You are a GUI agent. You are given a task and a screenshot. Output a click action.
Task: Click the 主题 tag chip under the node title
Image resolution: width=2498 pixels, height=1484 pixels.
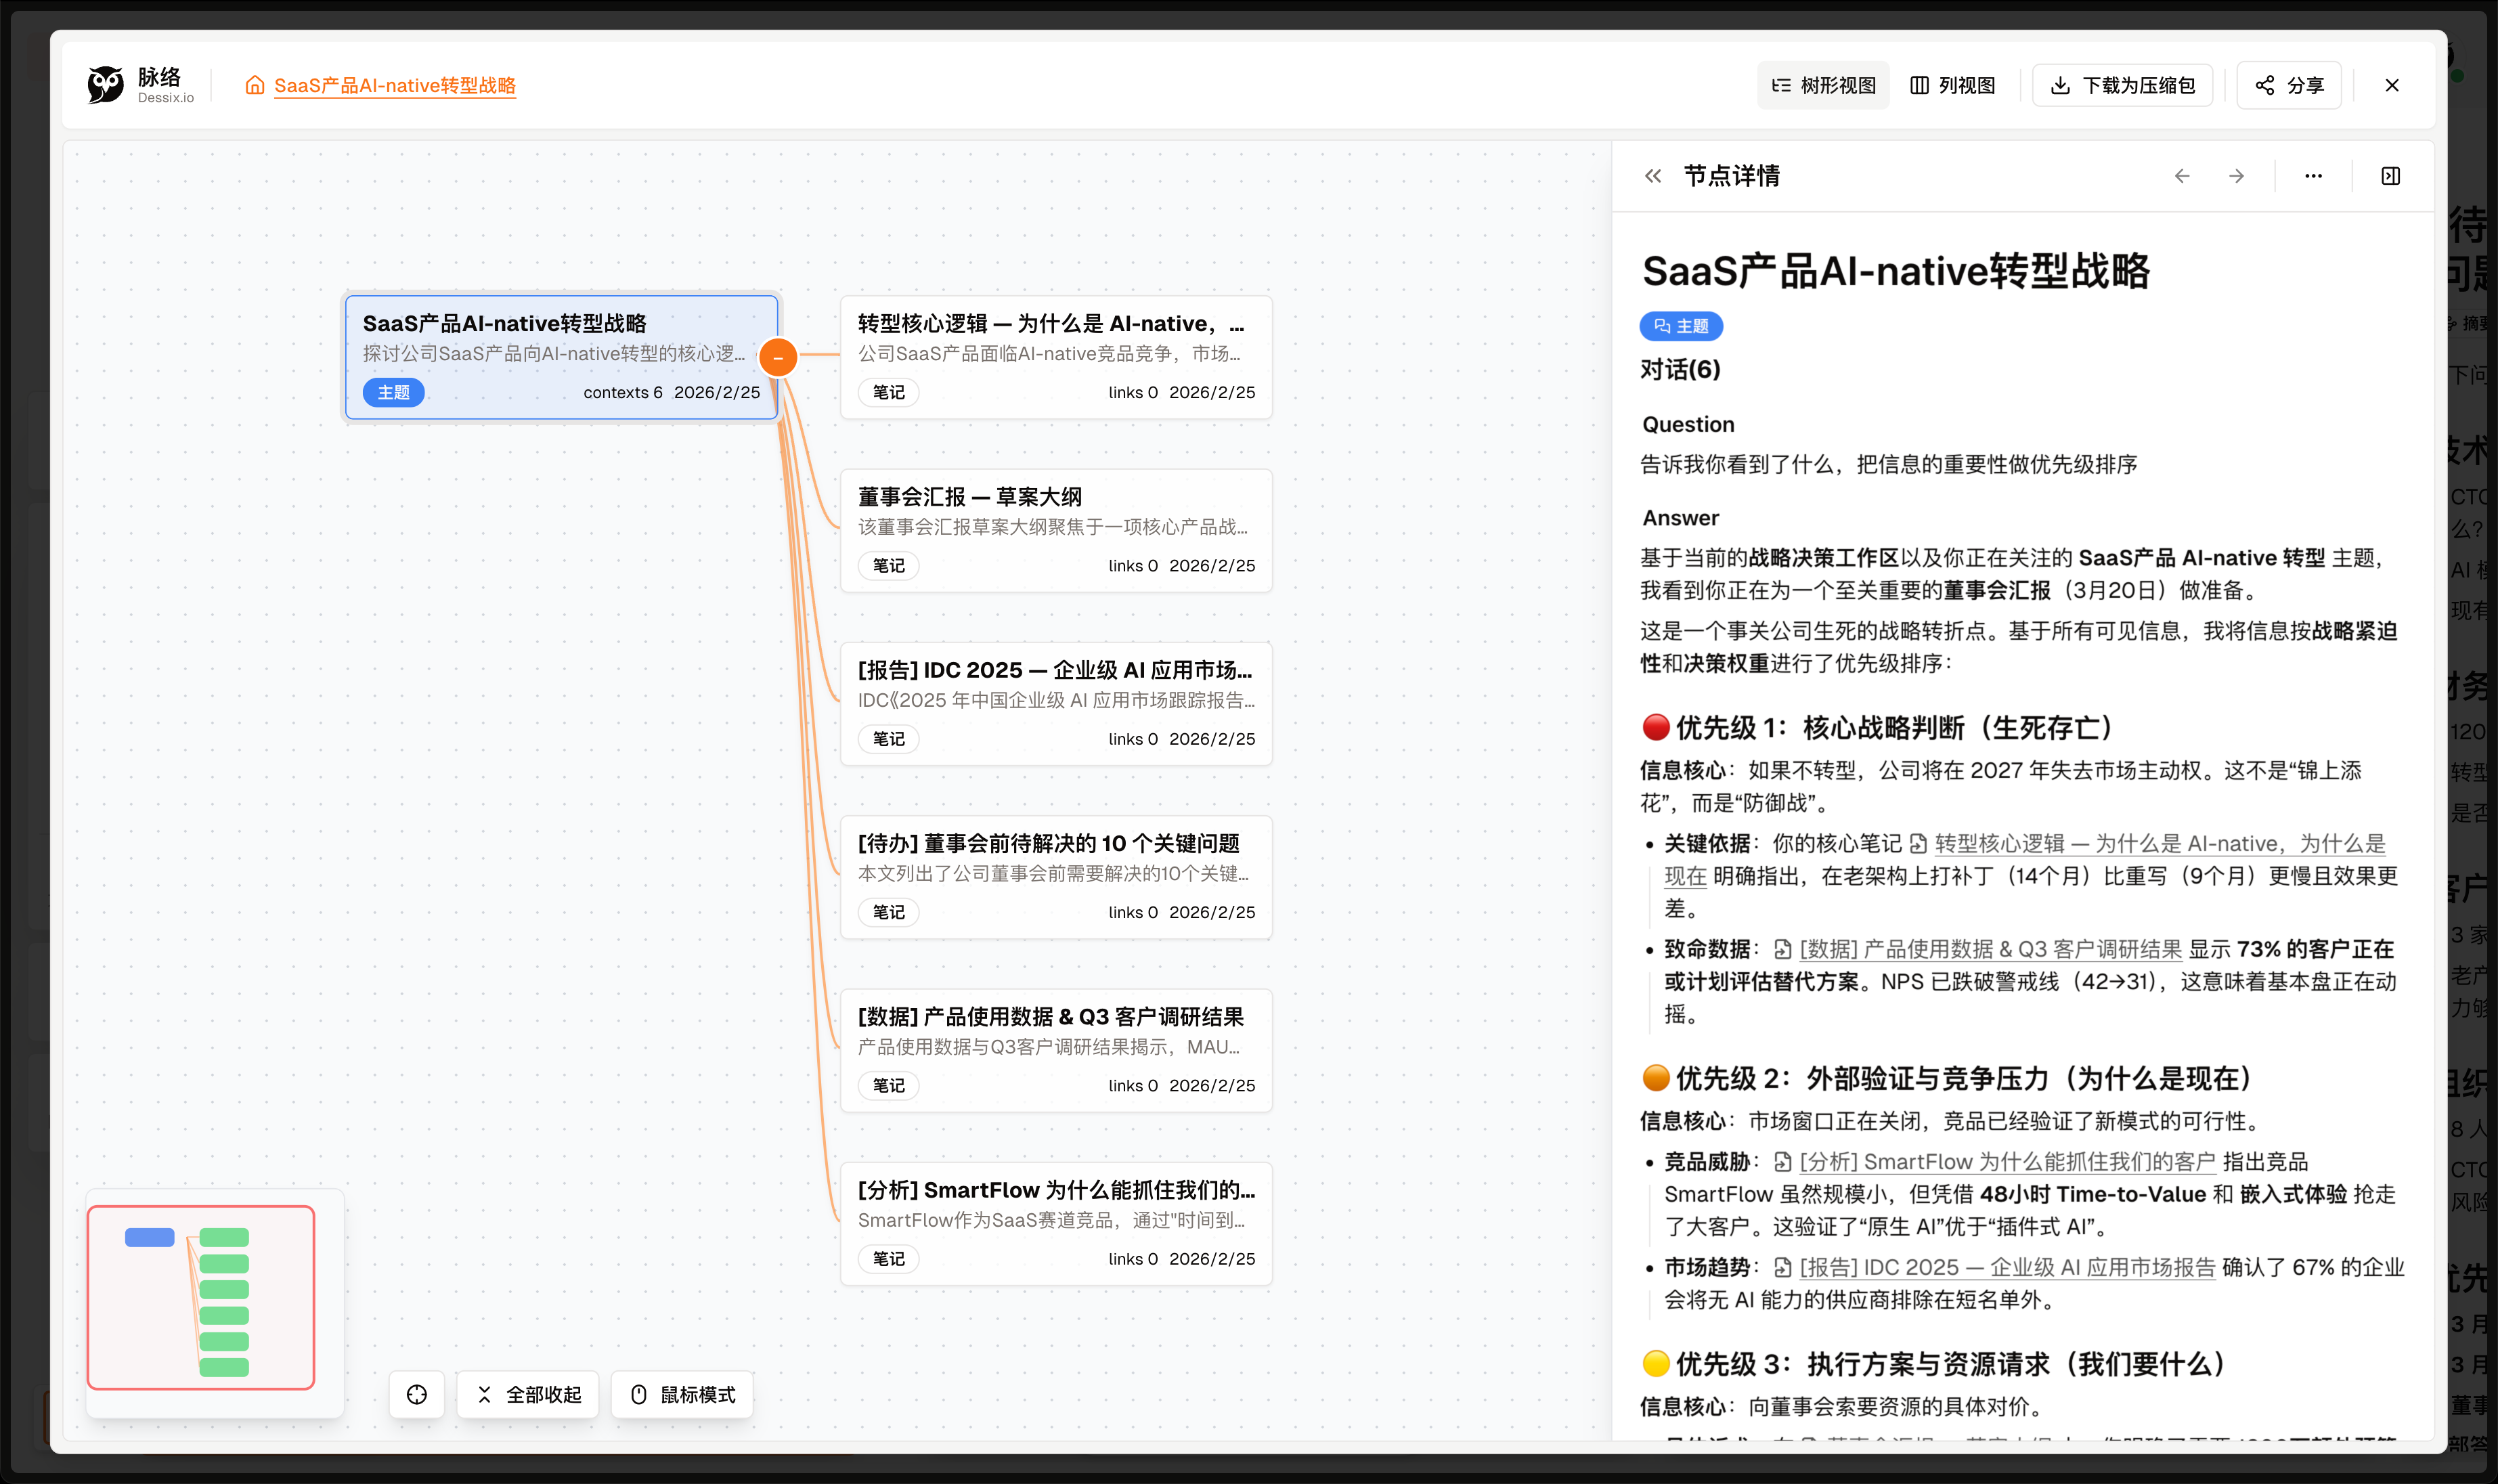point(1681,326)
